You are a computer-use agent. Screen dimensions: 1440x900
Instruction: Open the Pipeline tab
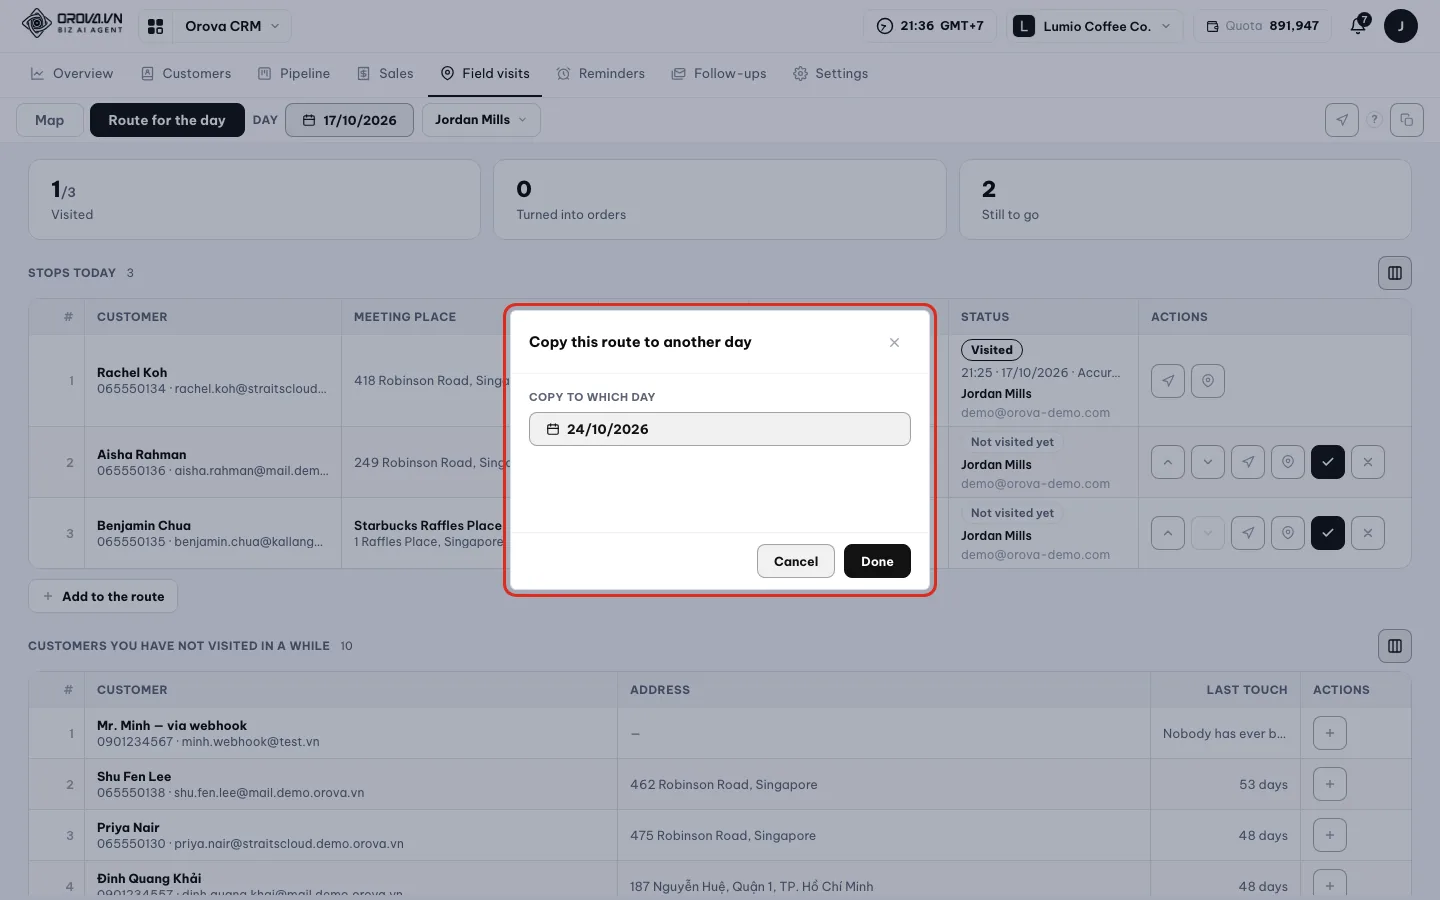[294, 73]
